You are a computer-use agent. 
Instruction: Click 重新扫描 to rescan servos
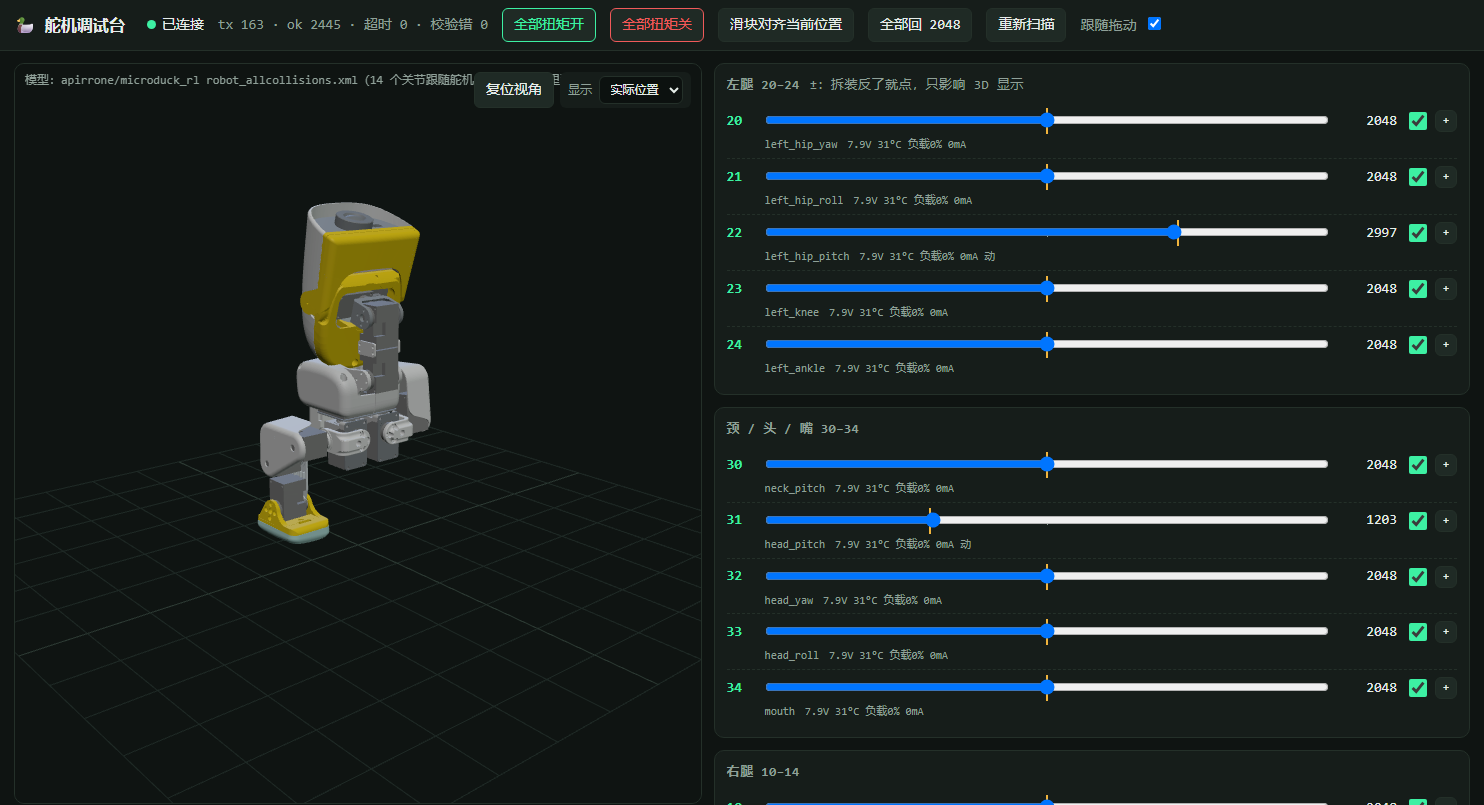[x=1026, y=25]
